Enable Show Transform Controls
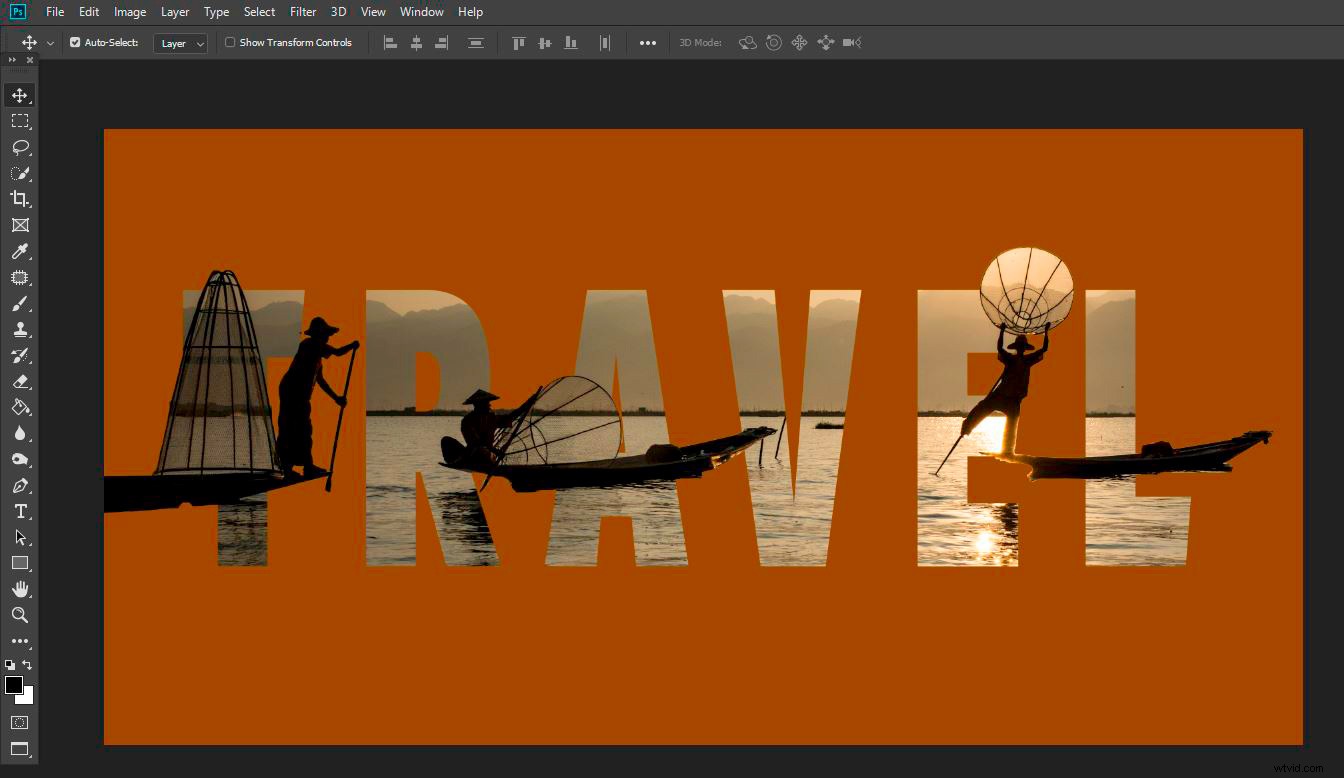This screenshot has height=778, width=1344. 230,42
